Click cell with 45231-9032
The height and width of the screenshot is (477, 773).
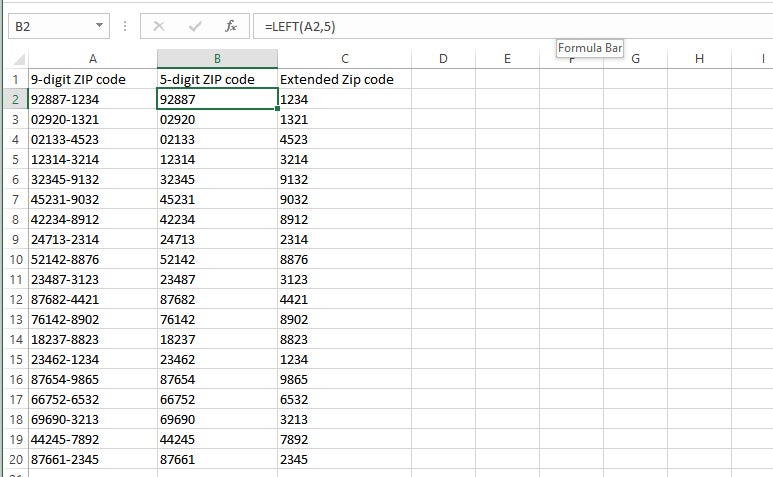tap(93, 200)
